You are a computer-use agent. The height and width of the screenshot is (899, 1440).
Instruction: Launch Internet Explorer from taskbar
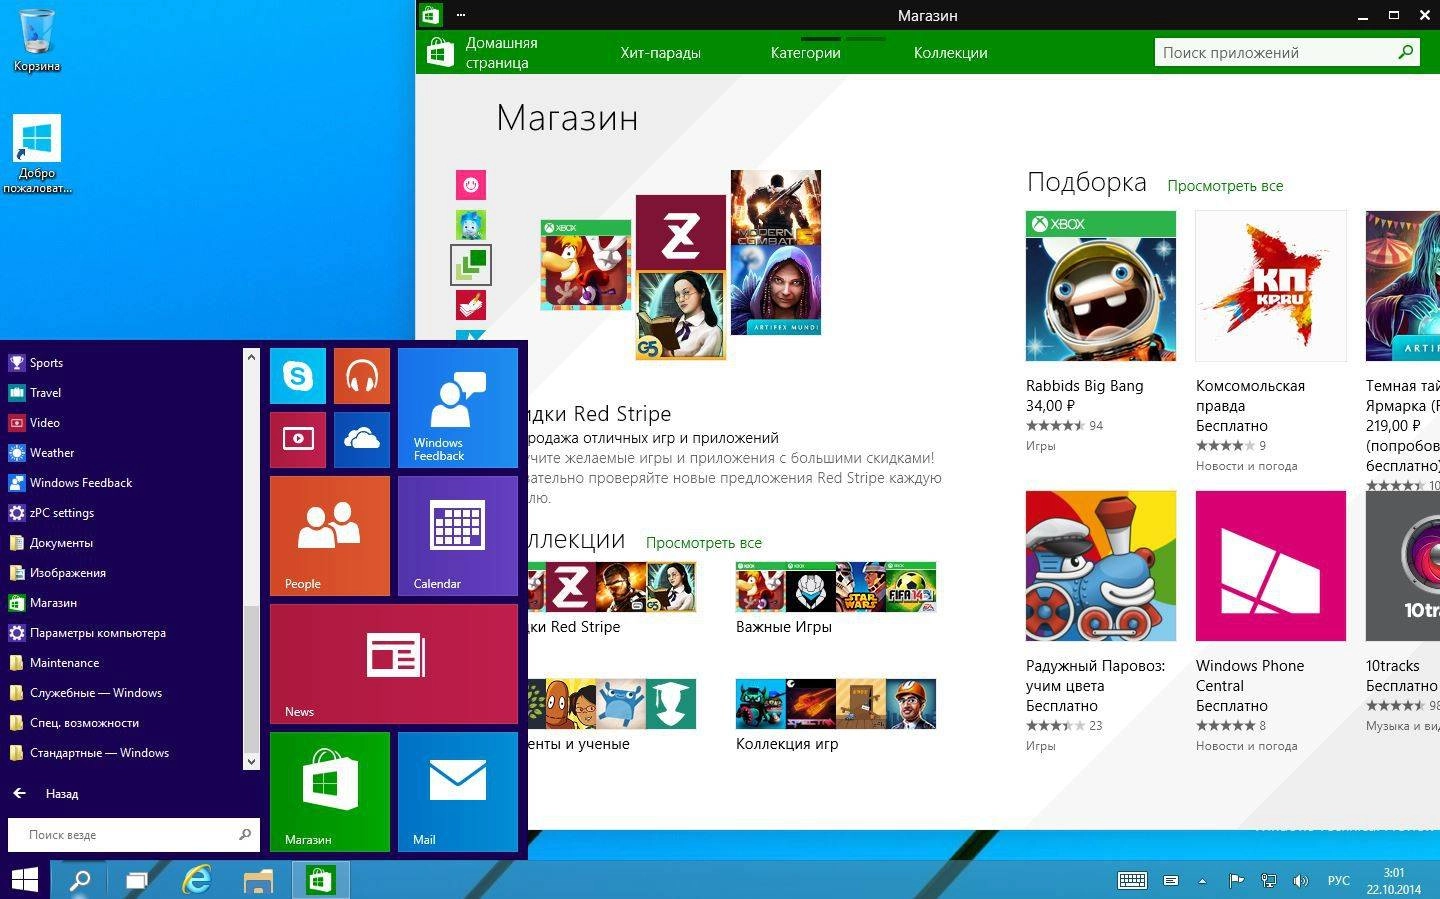point(197,880)
